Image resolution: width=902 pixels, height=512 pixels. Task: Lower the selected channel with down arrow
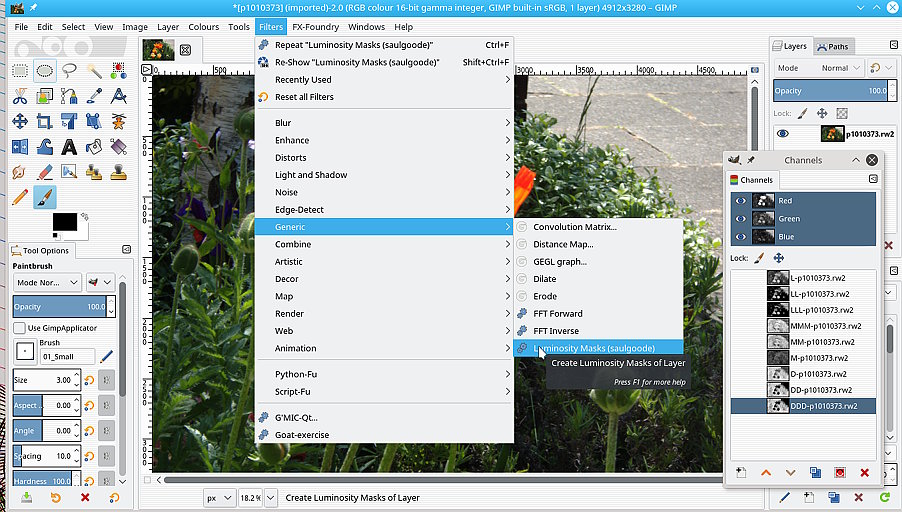coord(790,472)
